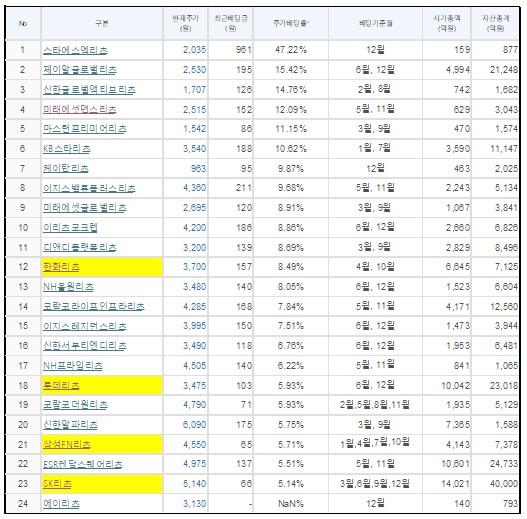
Task: Click the total assets 21,248 cell
Action: (x=495, y=70)
